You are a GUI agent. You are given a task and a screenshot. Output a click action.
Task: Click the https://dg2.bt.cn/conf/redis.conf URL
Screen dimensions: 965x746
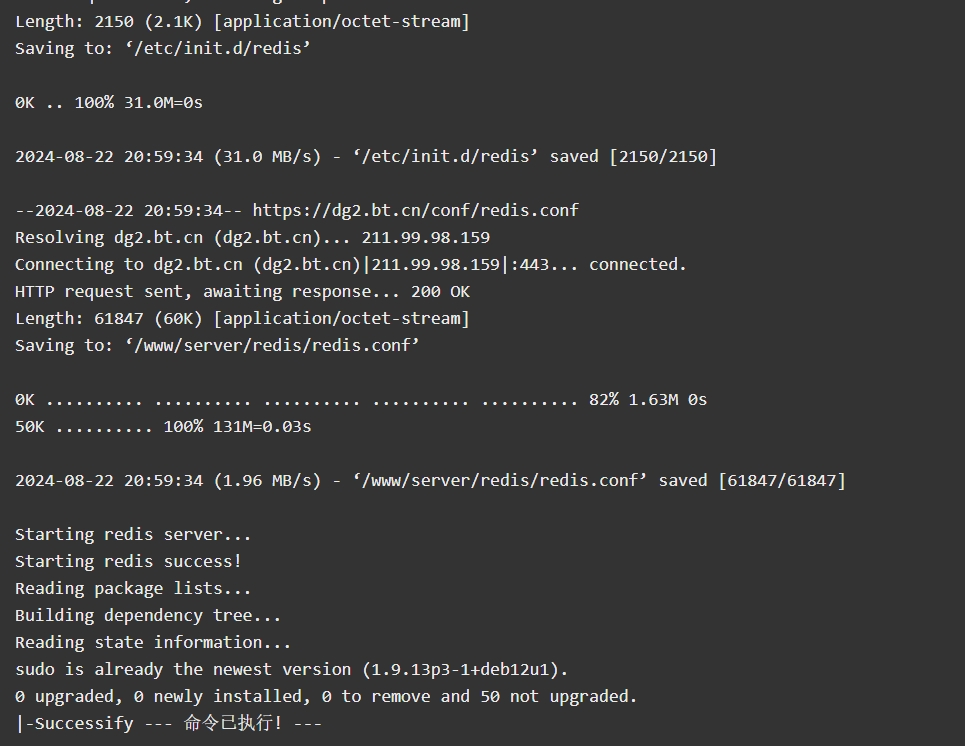(415, 211)
